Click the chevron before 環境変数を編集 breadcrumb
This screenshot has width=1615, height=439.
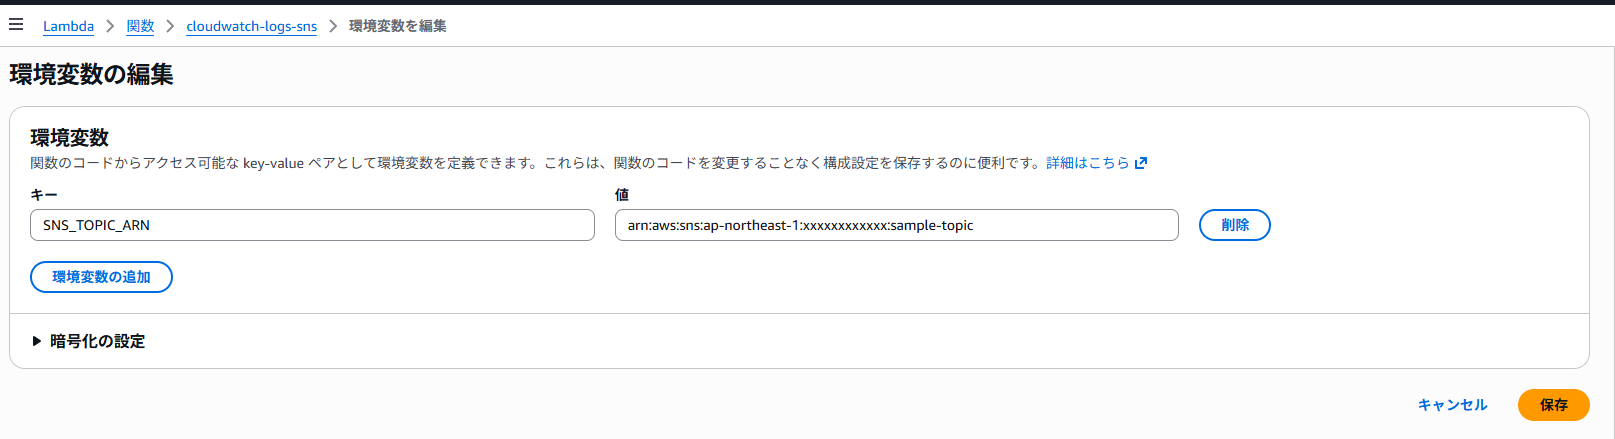tap(333, 26)
